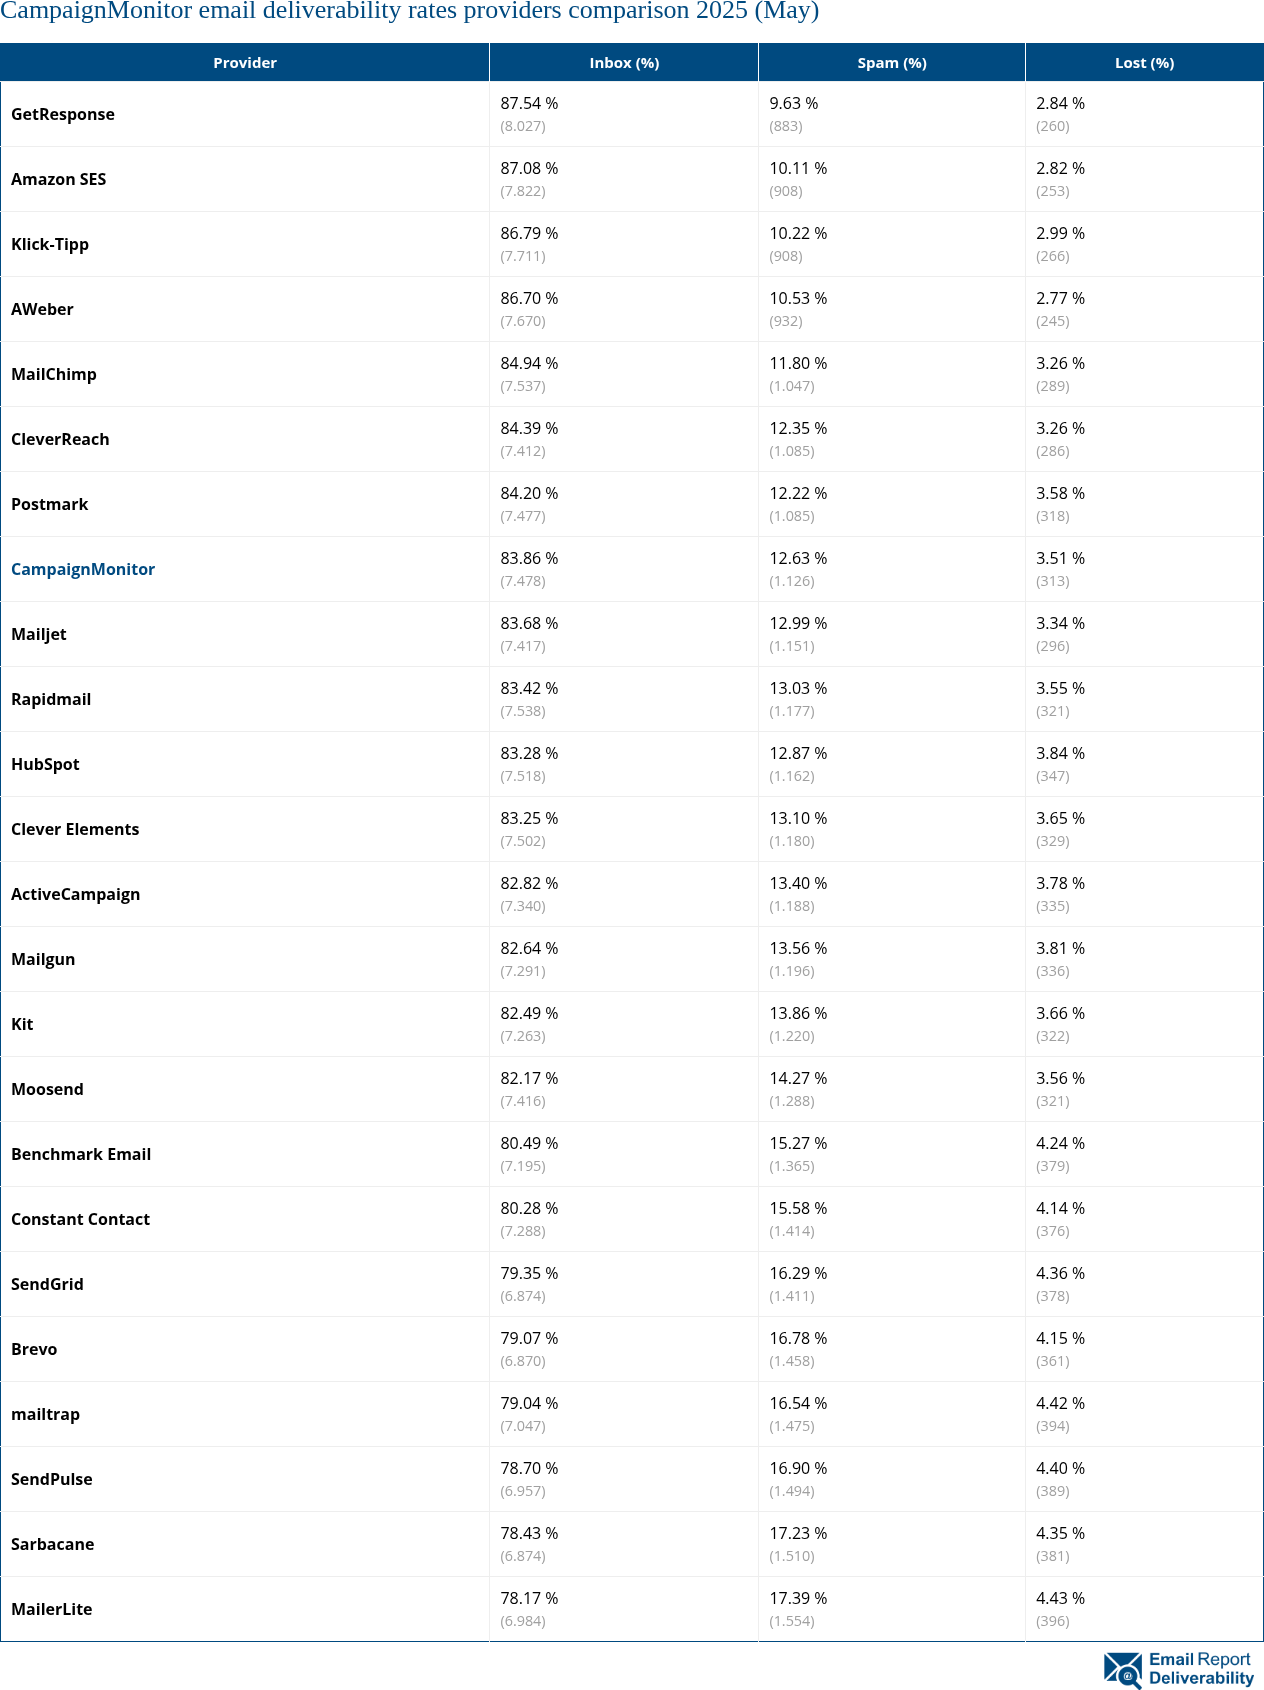Viewport: 1264px width, 1690px height.
Task: Sort by the Inbox (%) column header
Action: [x=624, y=63]
